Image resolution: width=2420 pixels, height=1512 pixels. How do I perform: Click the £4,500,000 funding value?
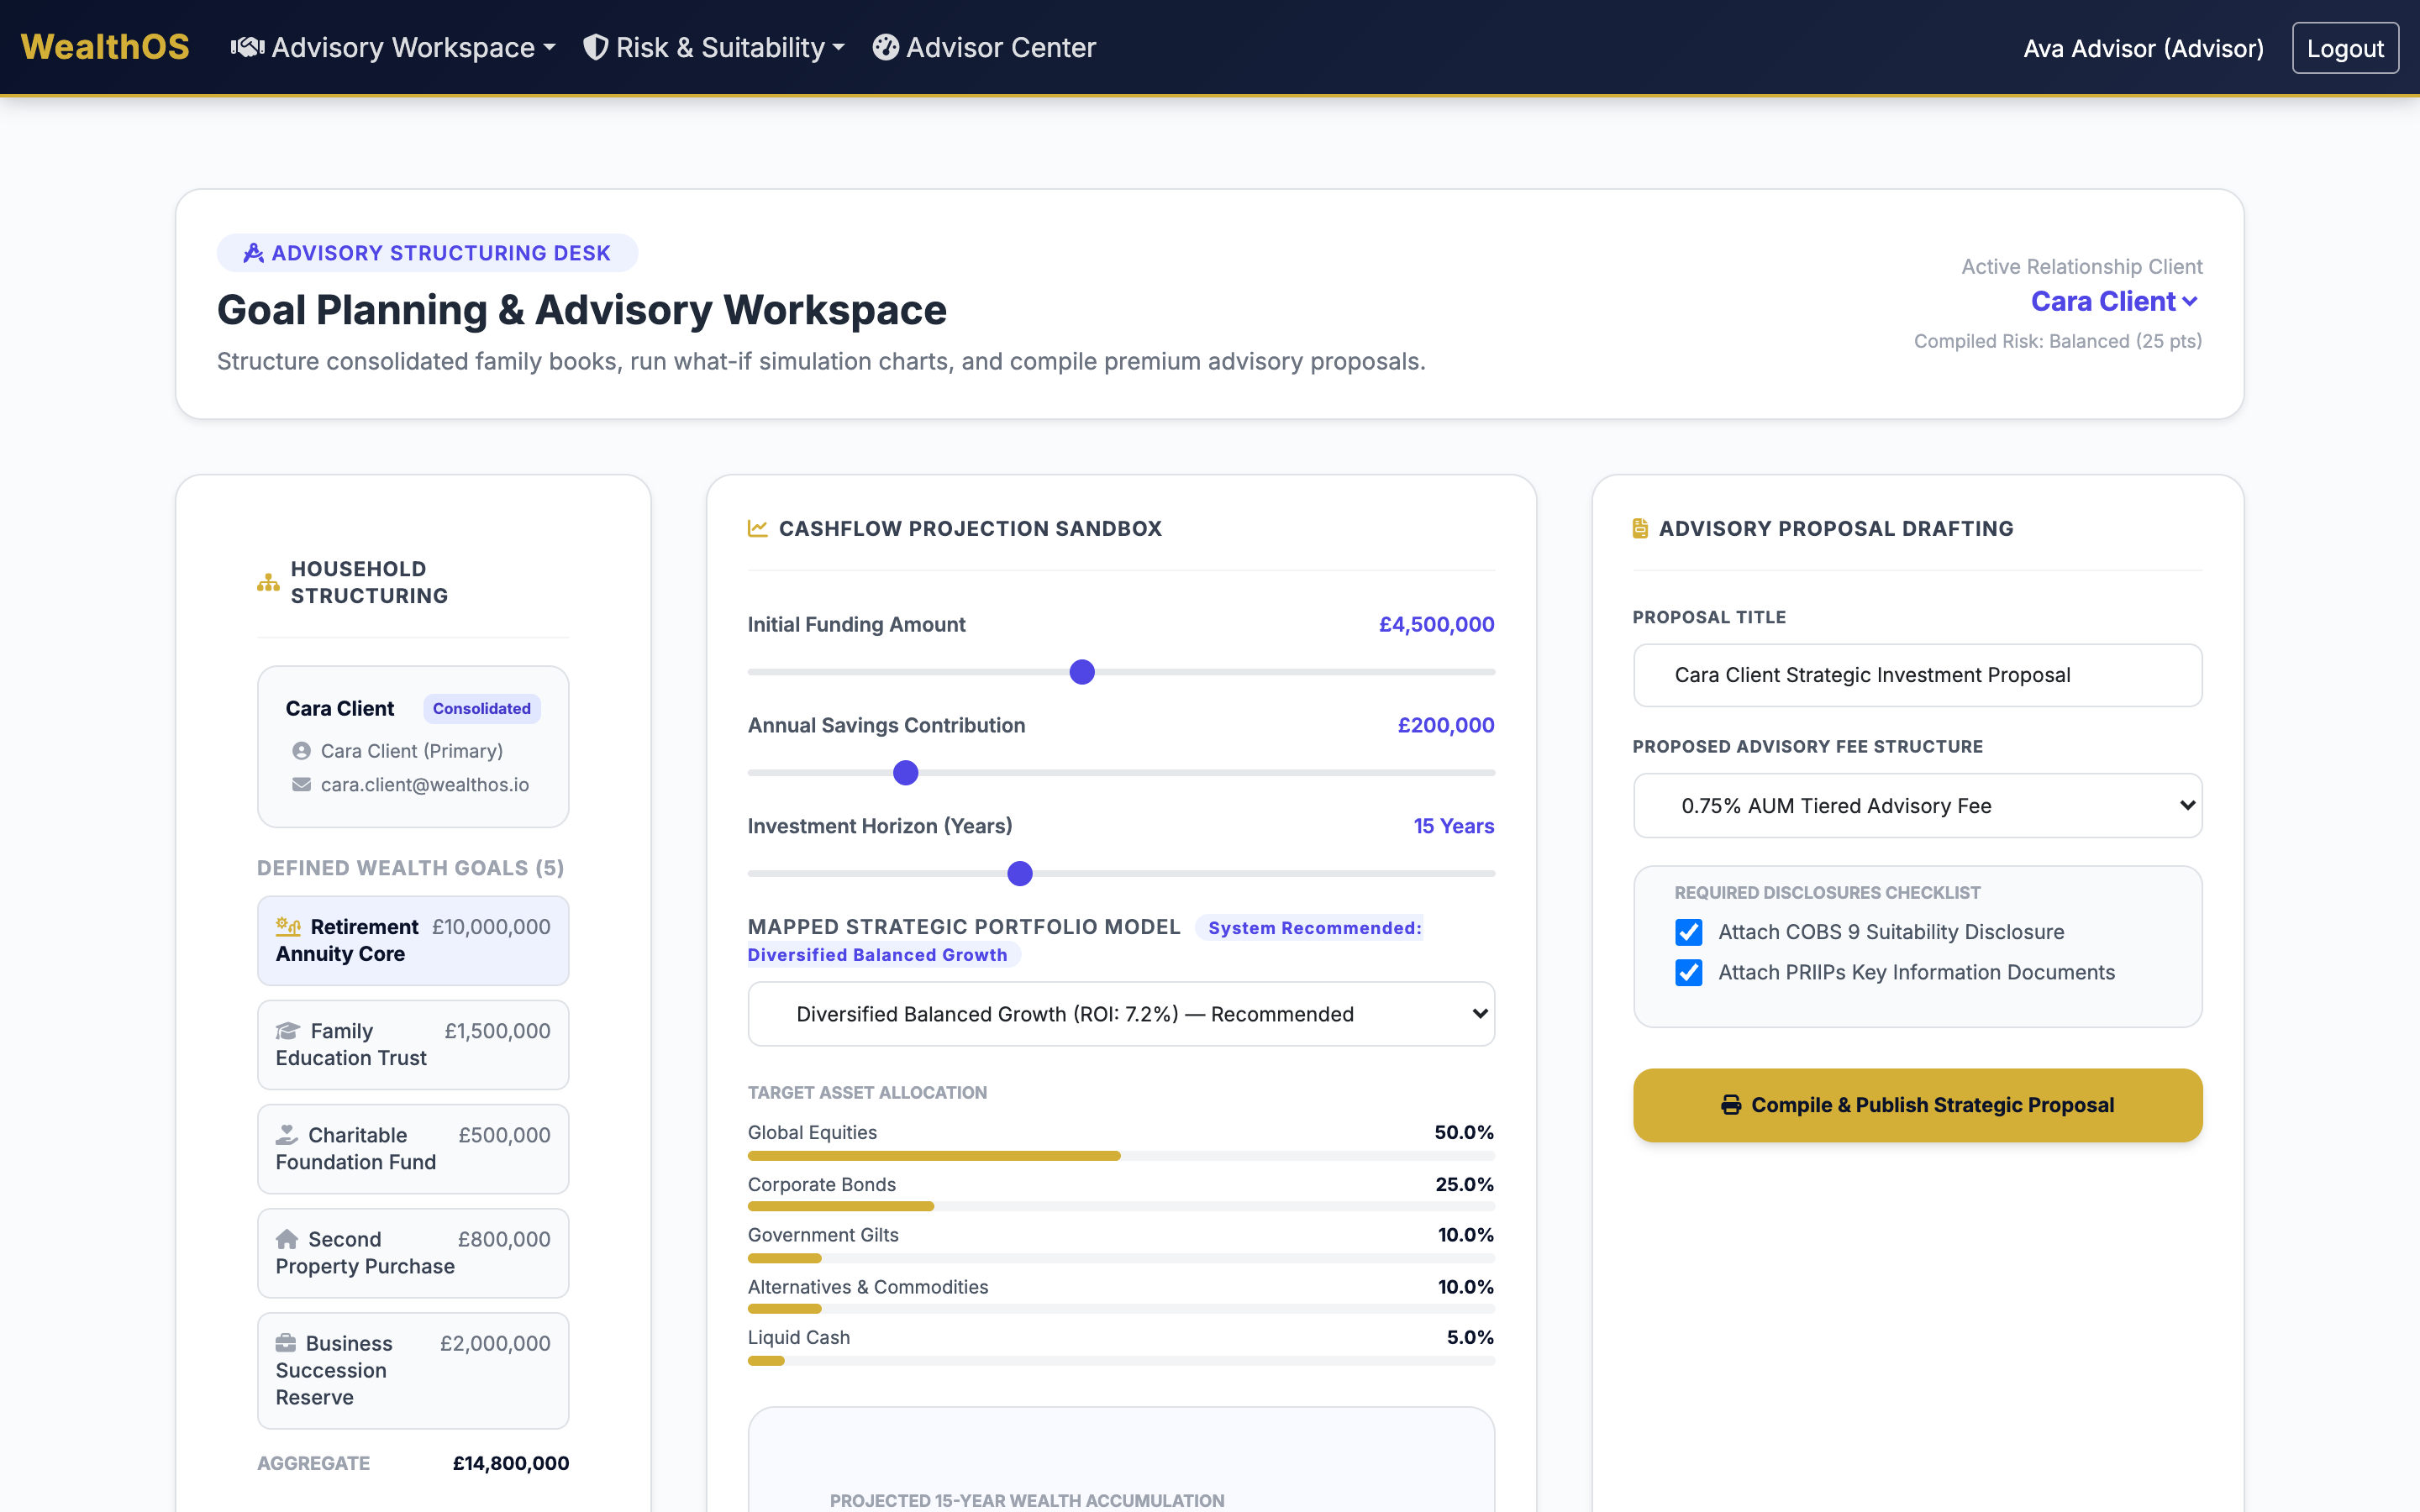coord(1436,624)
